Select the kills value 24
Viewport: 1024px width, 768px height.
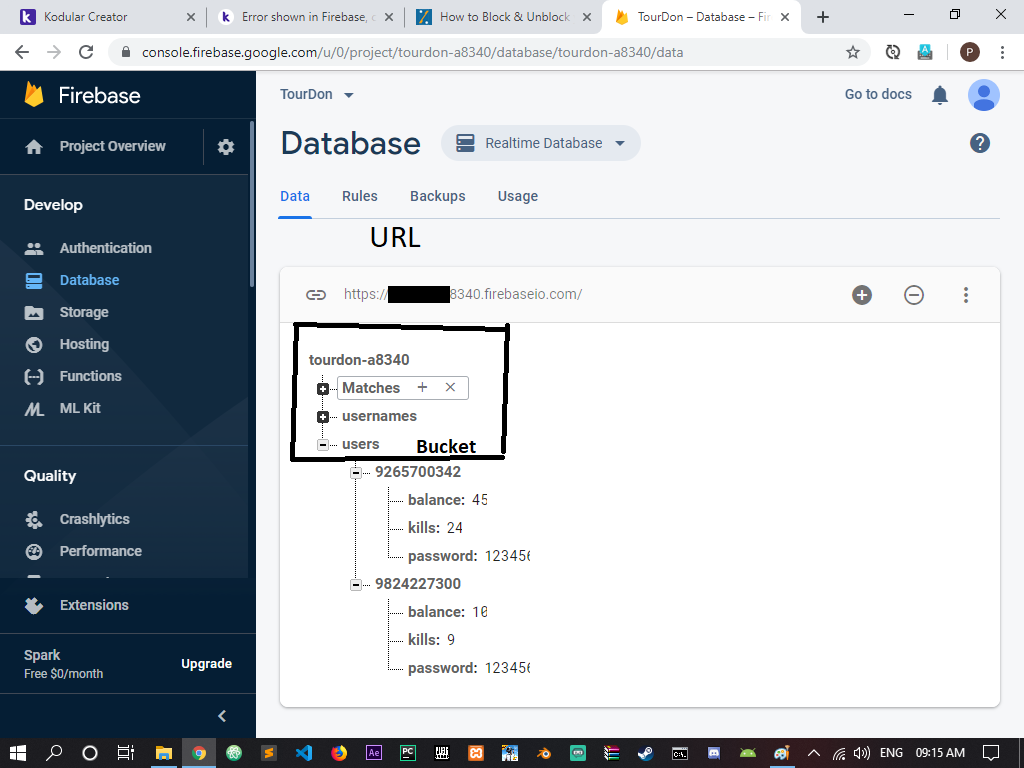(x=455, y=528)
